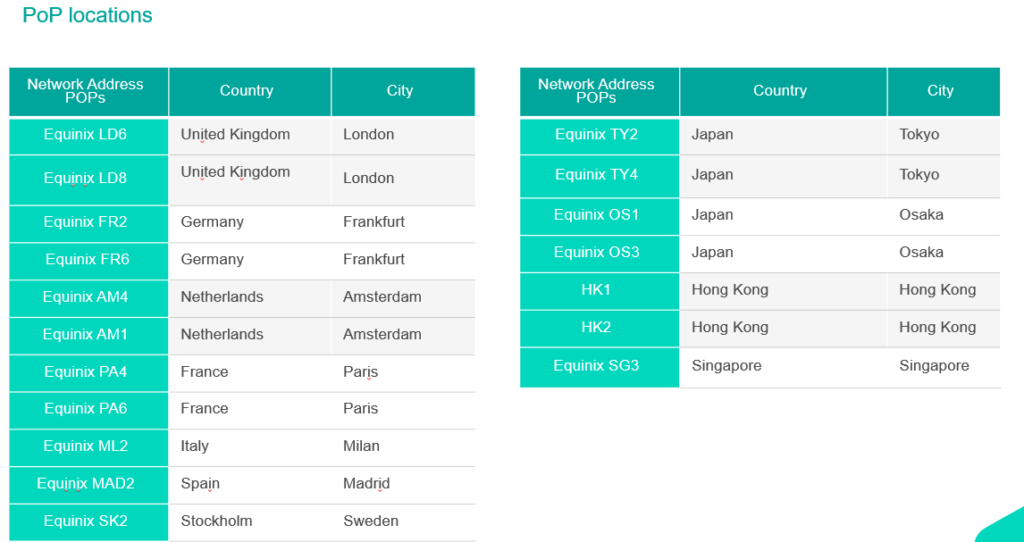Select the HK1 cell
This screenshot has height=542, width=1024.
(600, 291)
